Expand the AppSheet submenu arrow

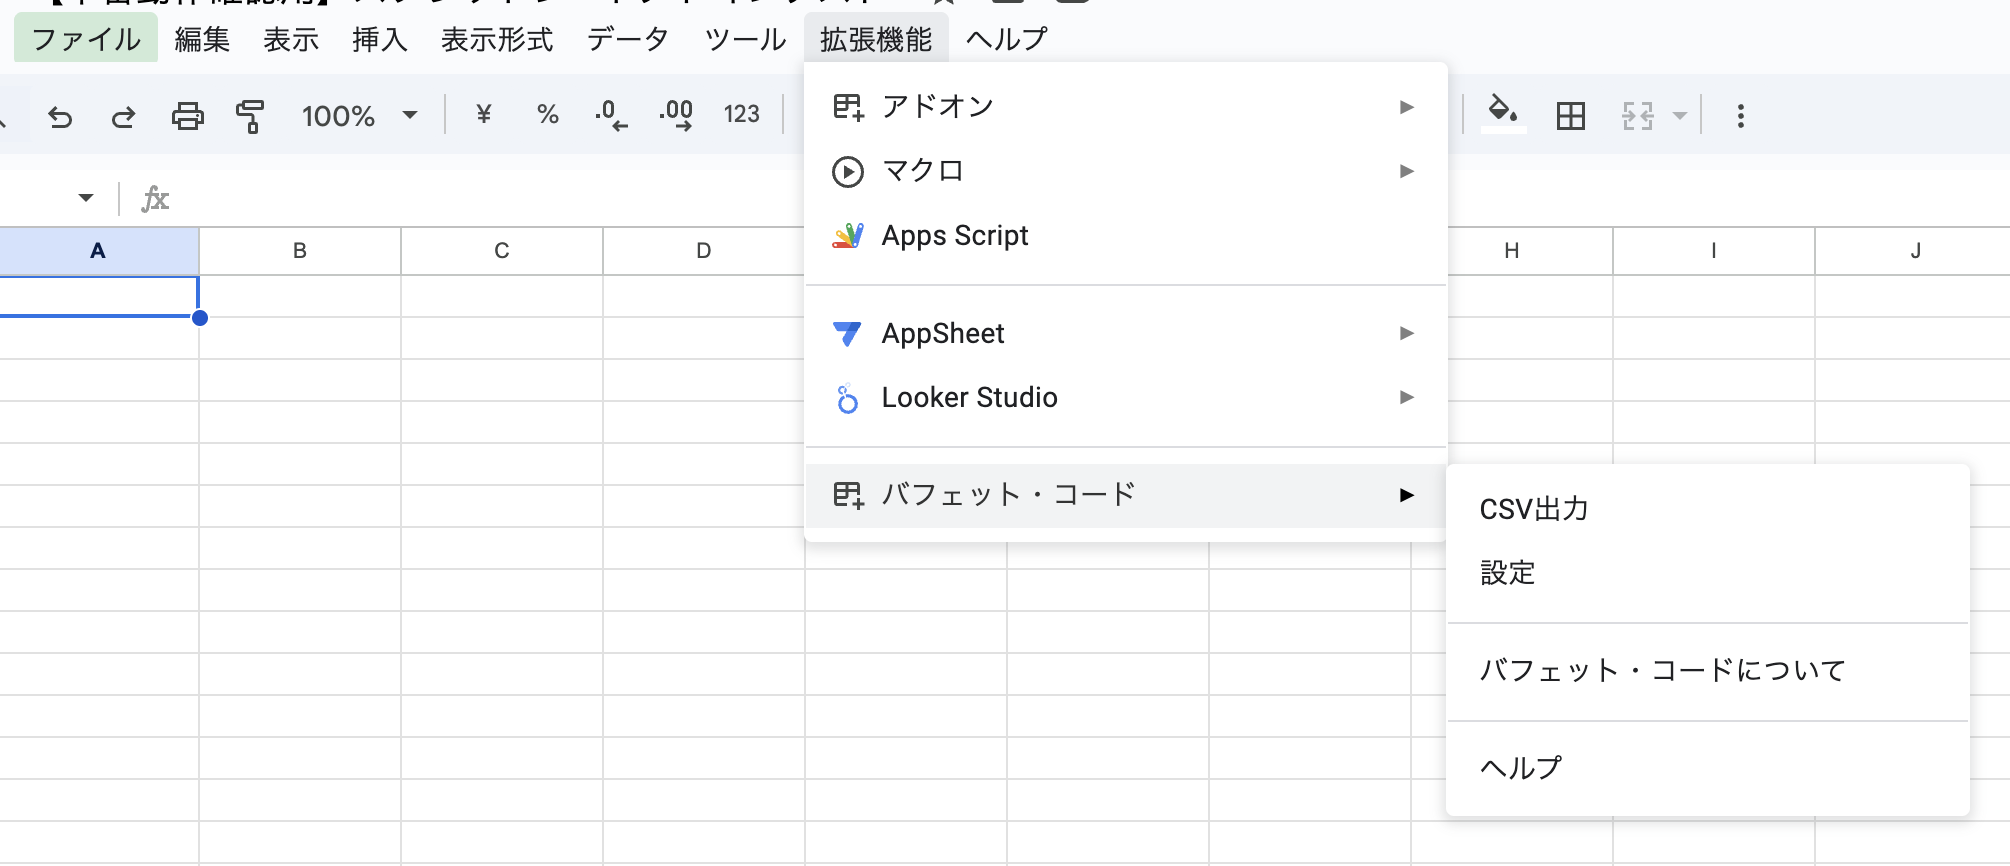[1407, 333]
